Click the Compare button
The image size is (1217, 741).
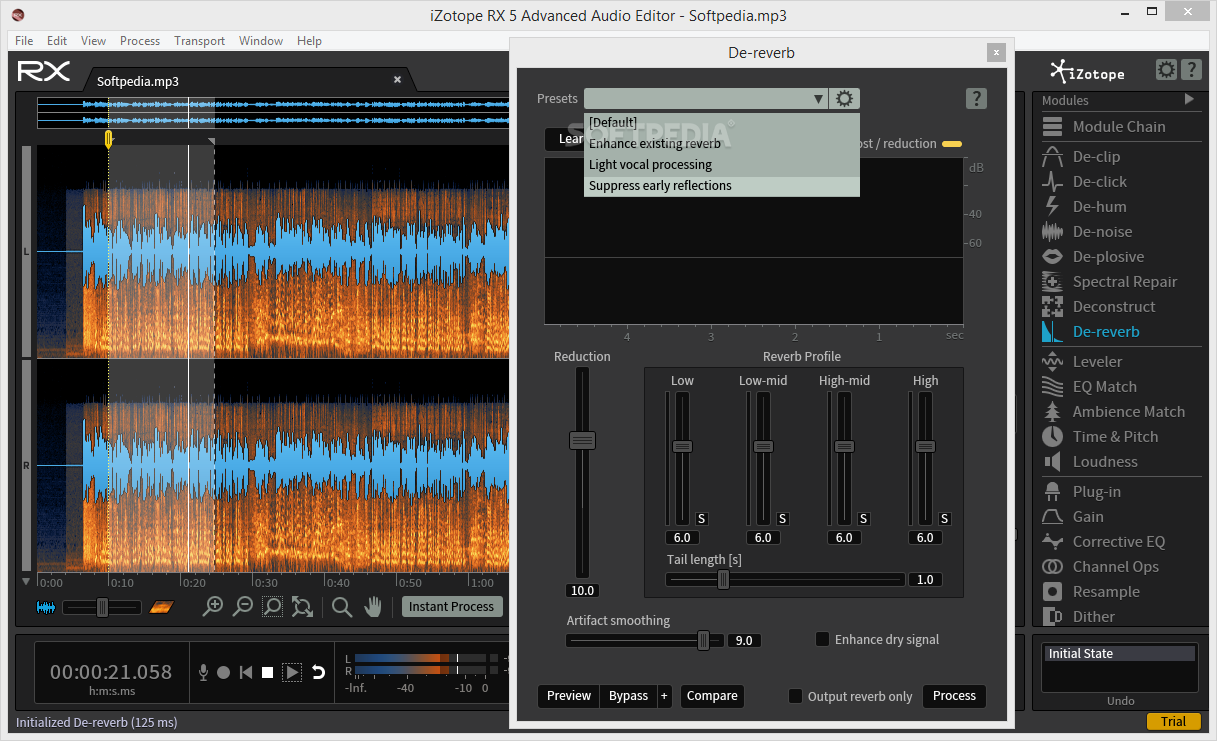point(712,696)
